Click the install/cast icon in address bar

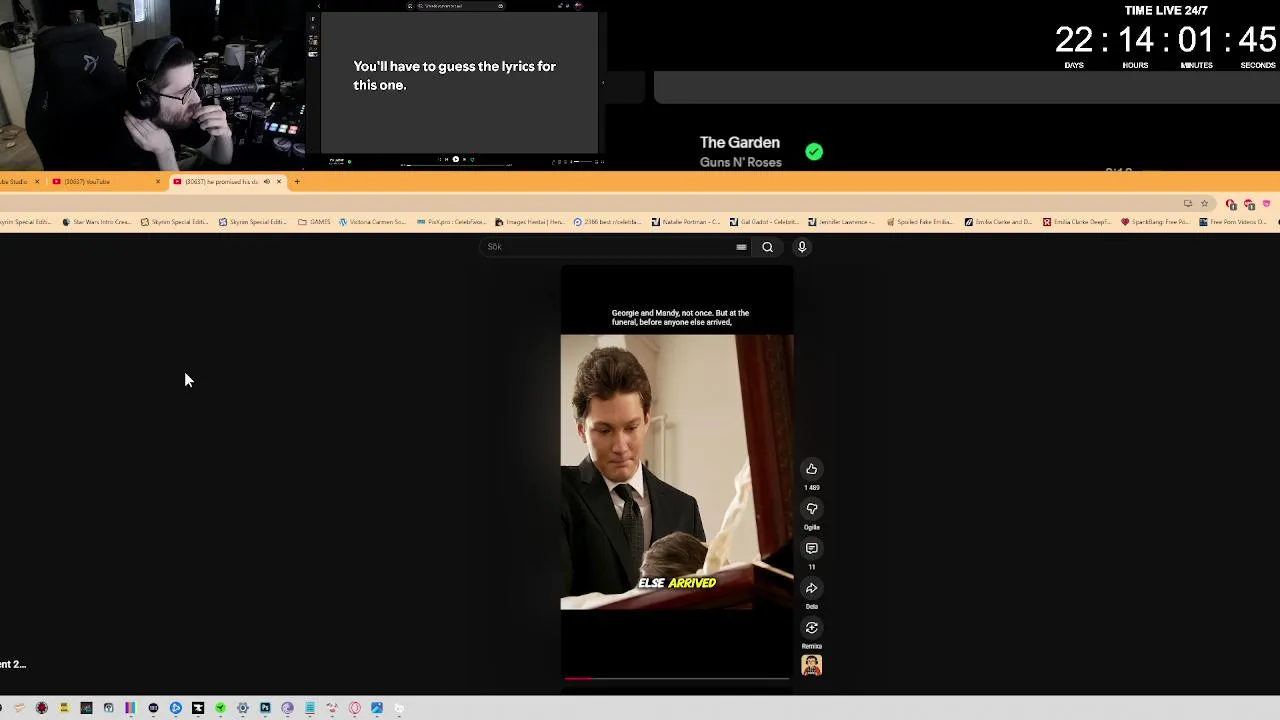(x=1188, y=203)
